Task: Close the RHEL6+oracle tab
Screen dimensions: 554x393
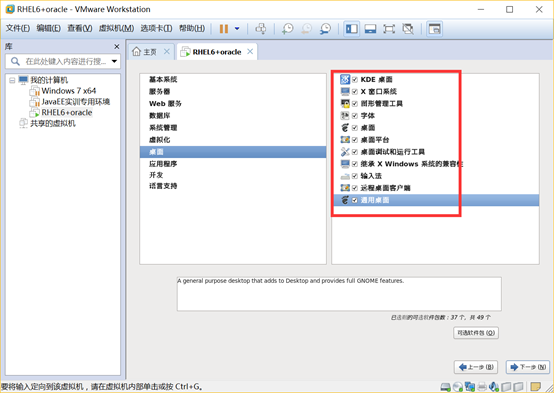Action: click(250, 52)
